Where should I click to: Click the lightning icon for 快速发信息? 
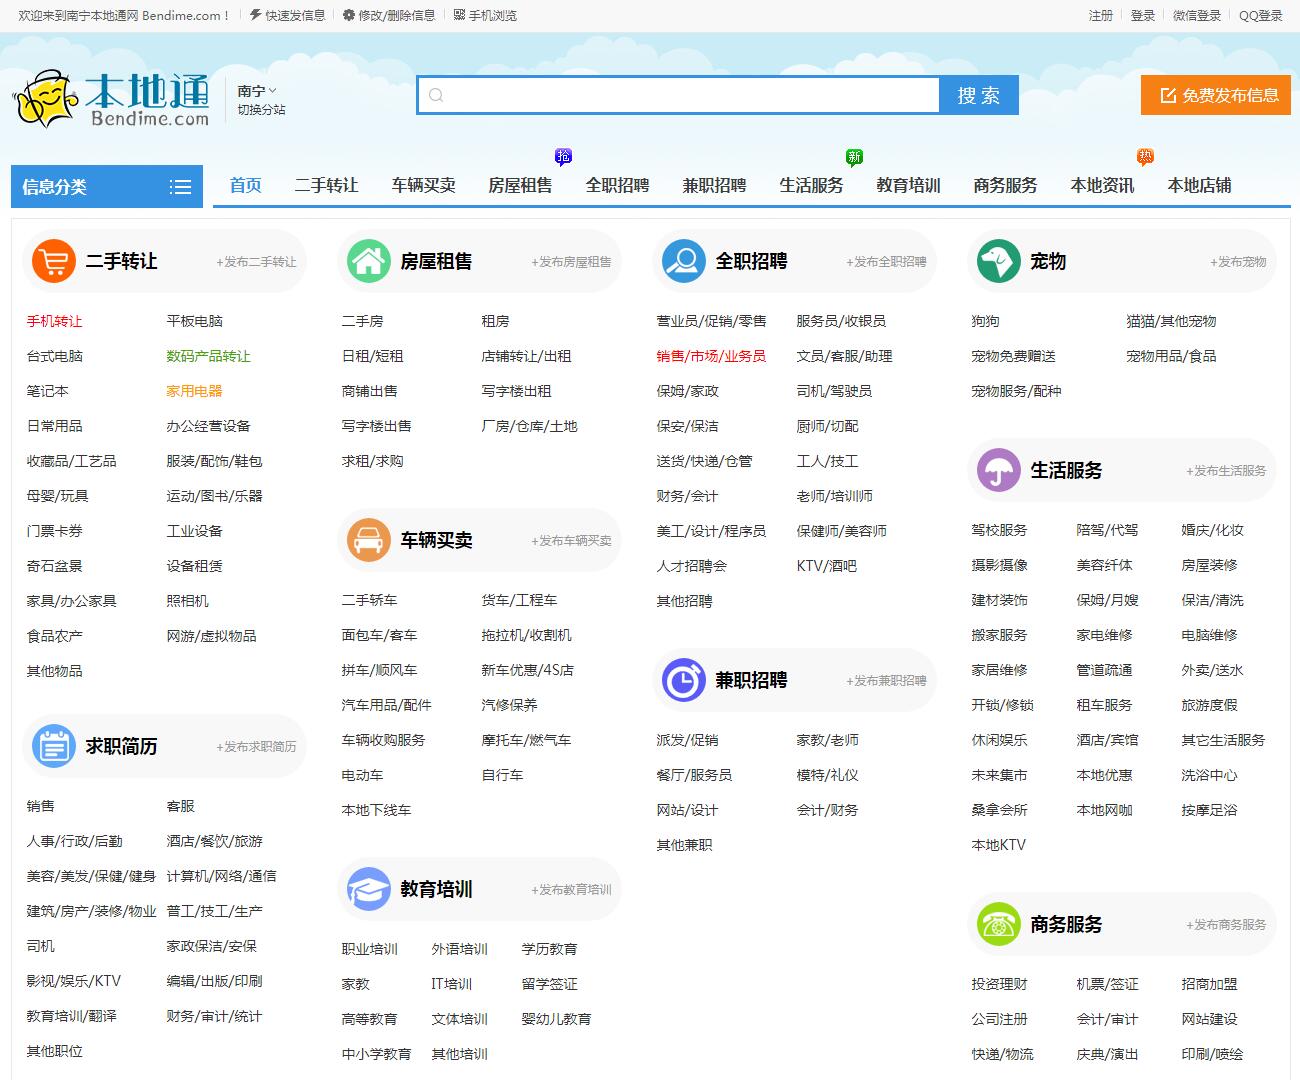click(256, 15)
